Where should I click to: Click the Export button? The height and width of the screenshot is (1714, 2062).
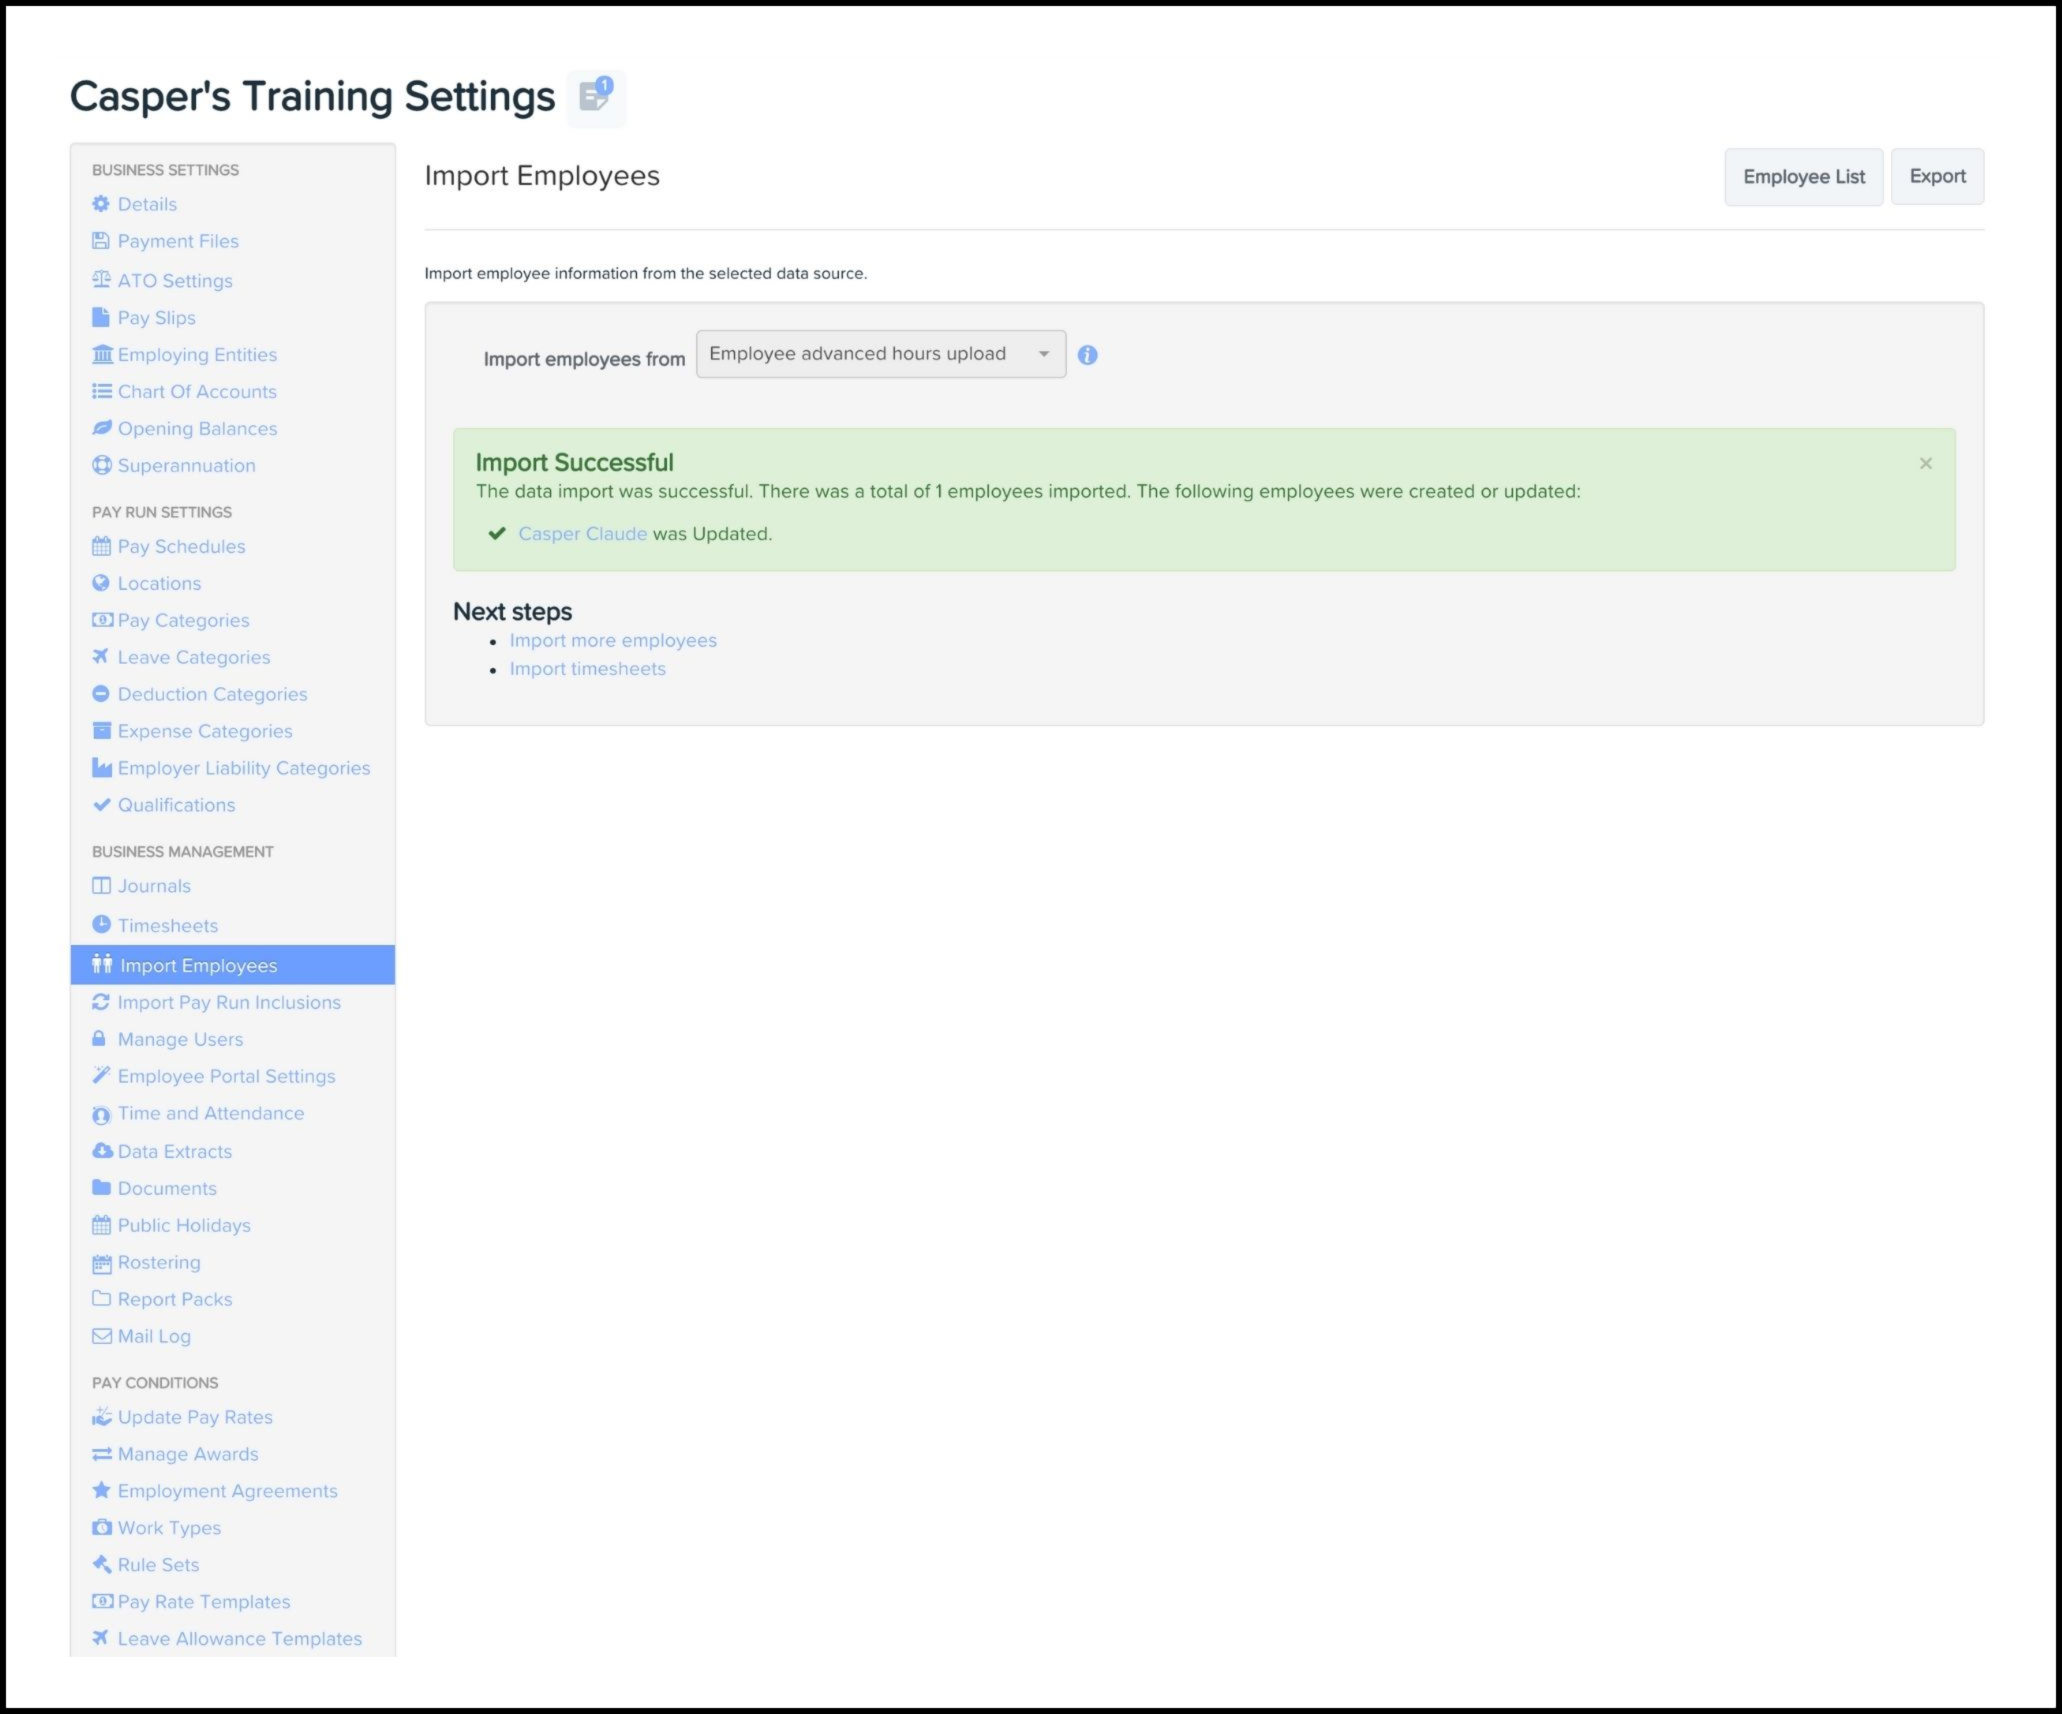point(1937,177)
